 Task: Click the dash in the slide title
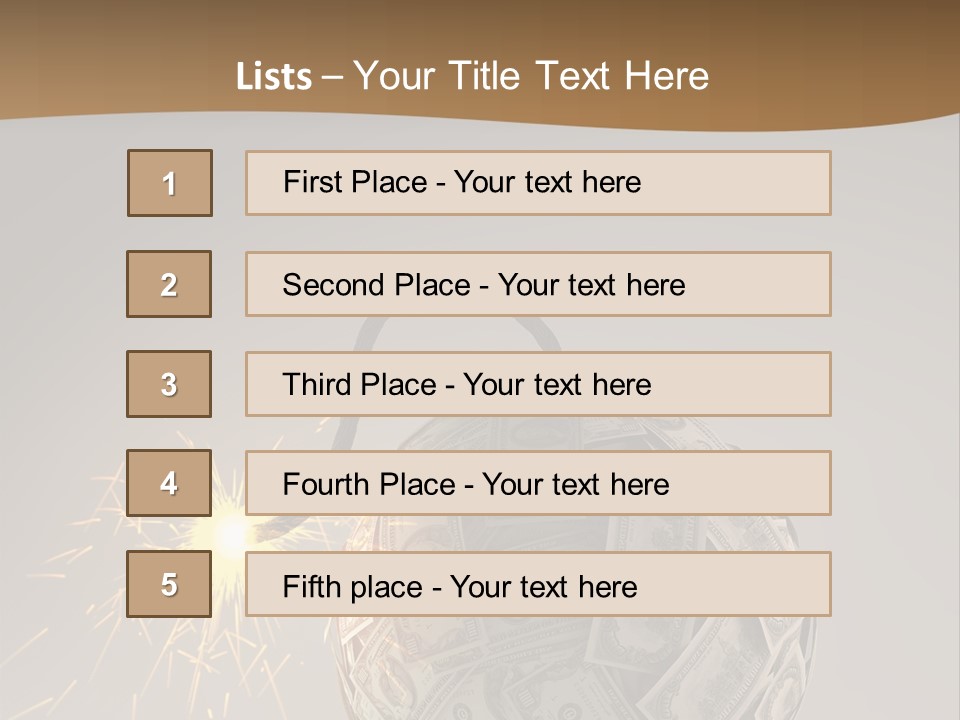[x=333, y=76]
